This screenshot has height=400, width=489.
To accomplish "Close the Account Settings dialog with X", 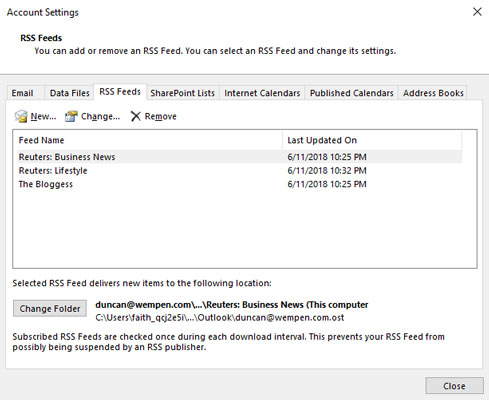I will pos(477,12).
